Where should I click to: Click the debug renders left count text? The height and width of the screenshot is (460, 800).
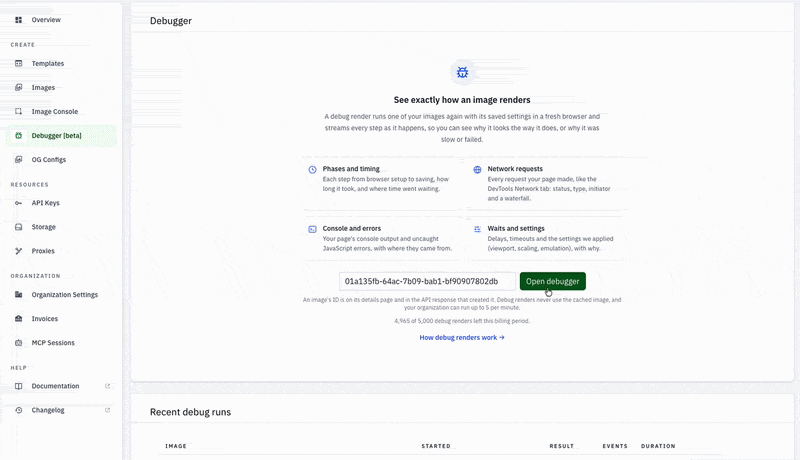coord(462,321)
